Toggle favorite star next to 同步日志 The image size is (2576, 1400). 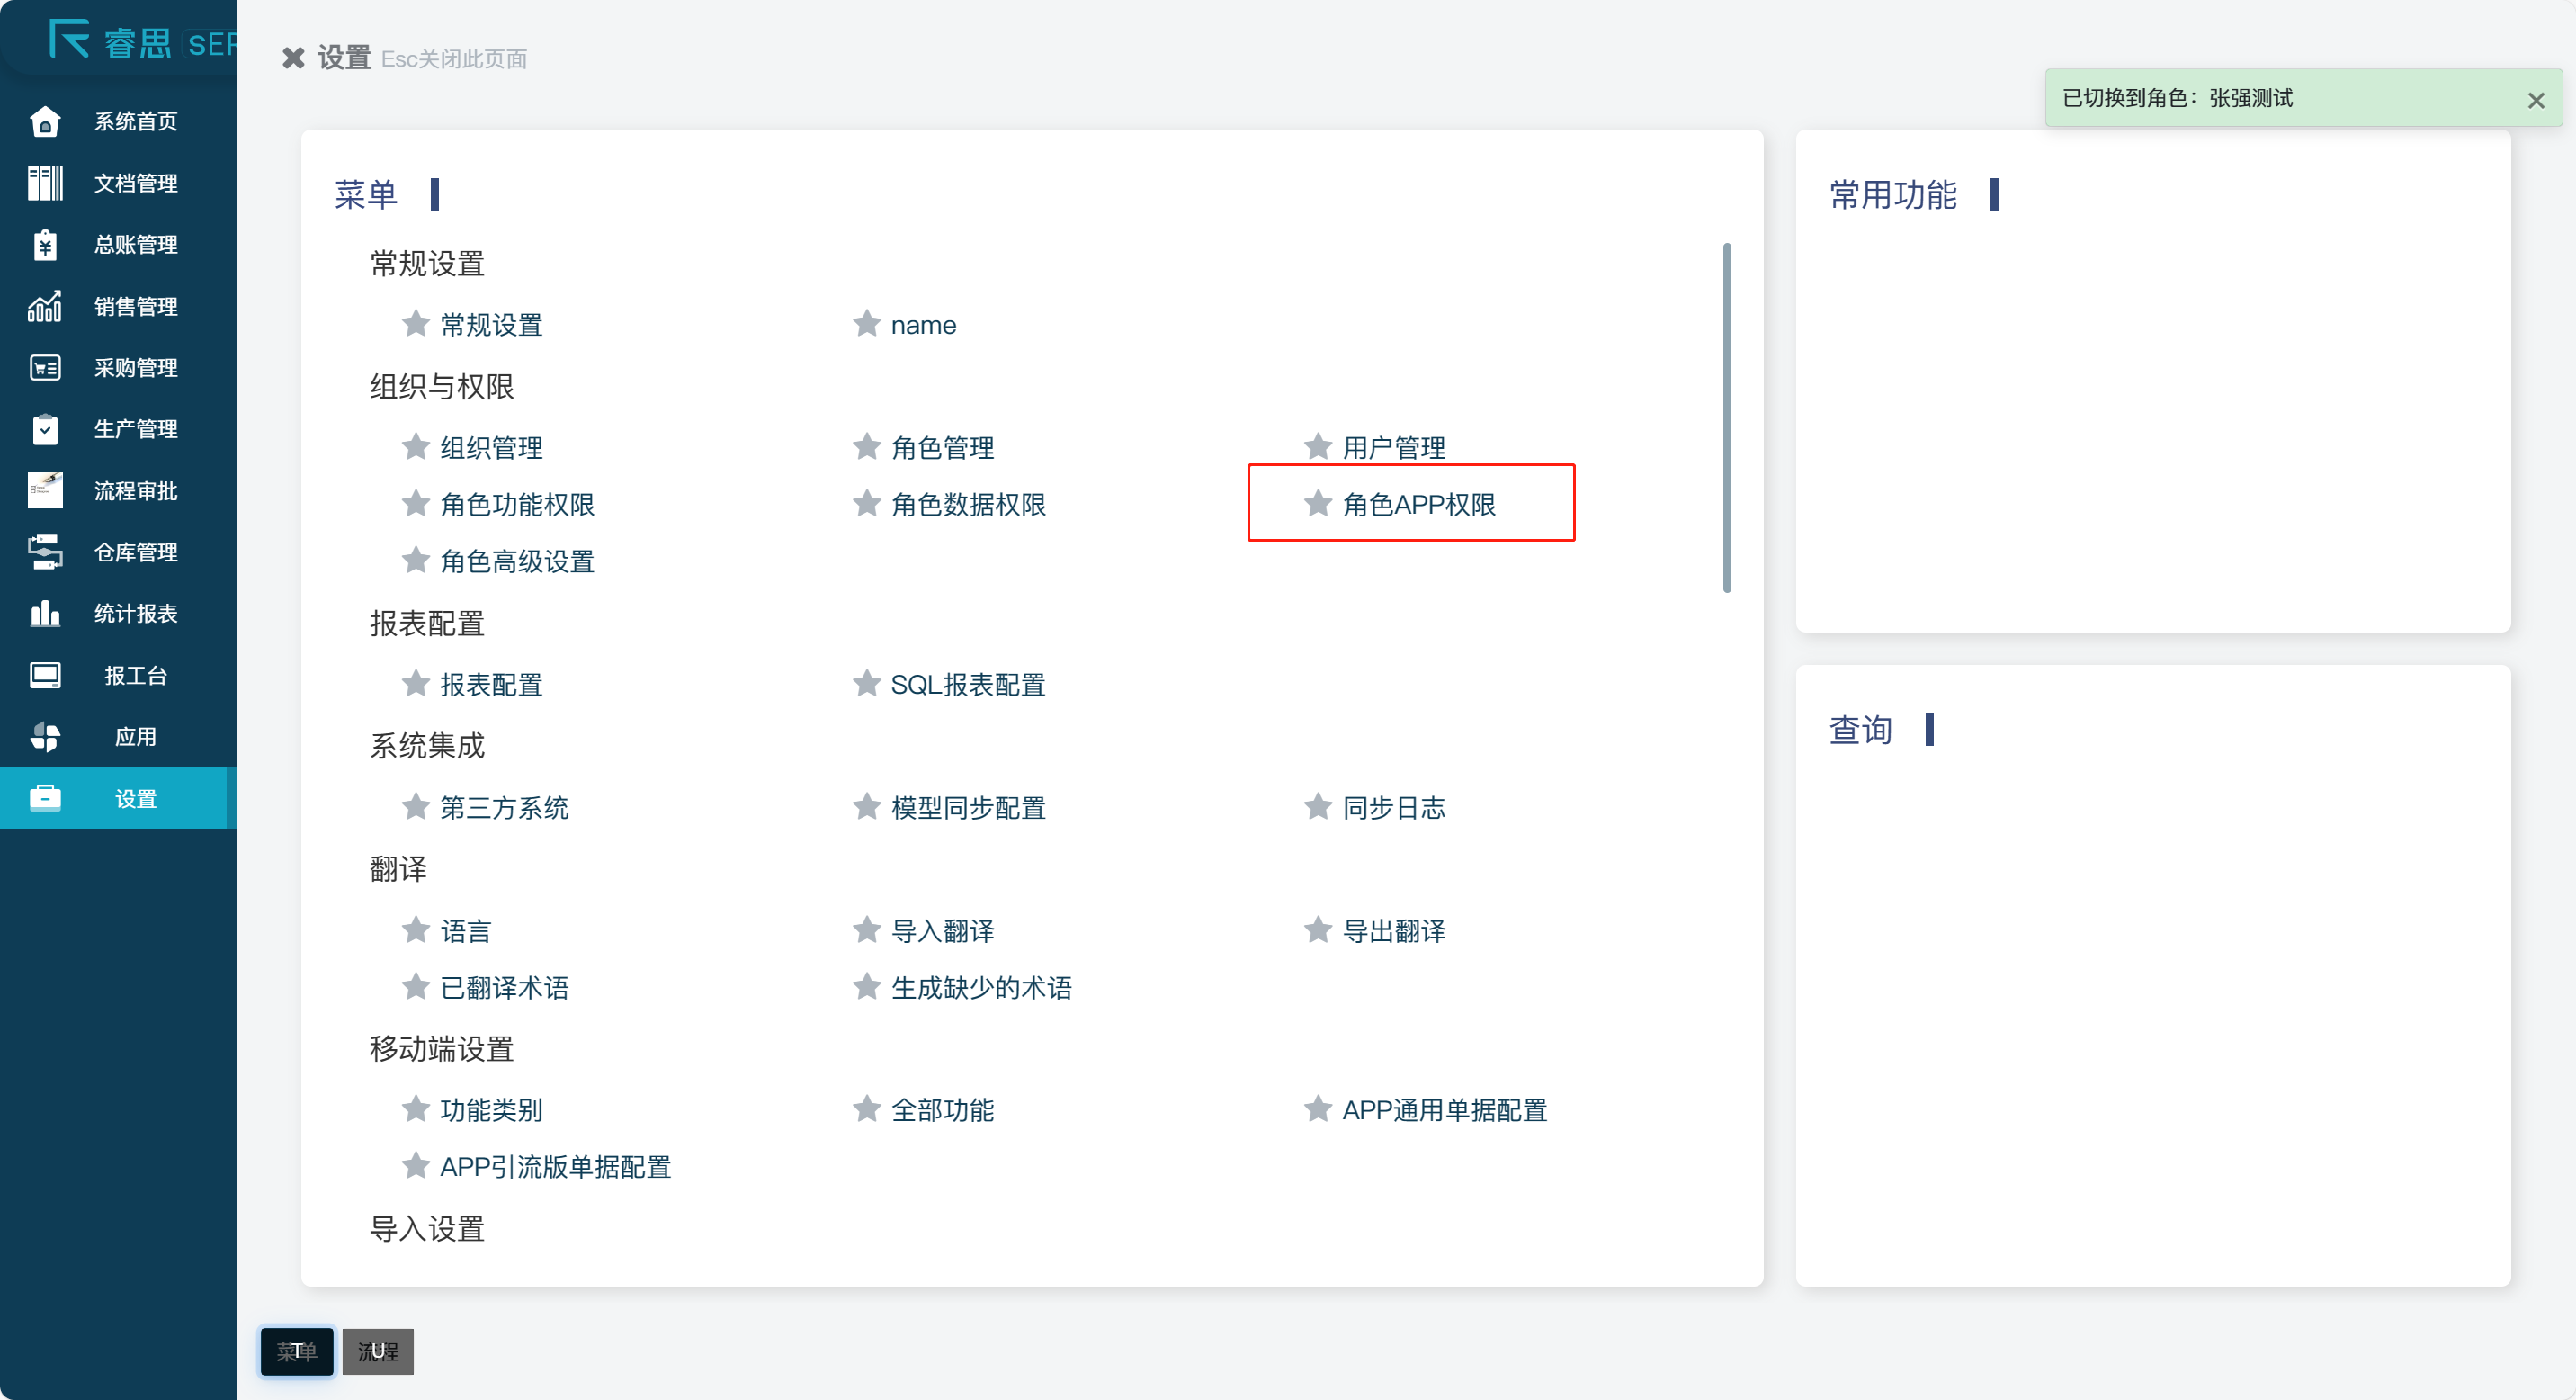[x=1317, y=807]
